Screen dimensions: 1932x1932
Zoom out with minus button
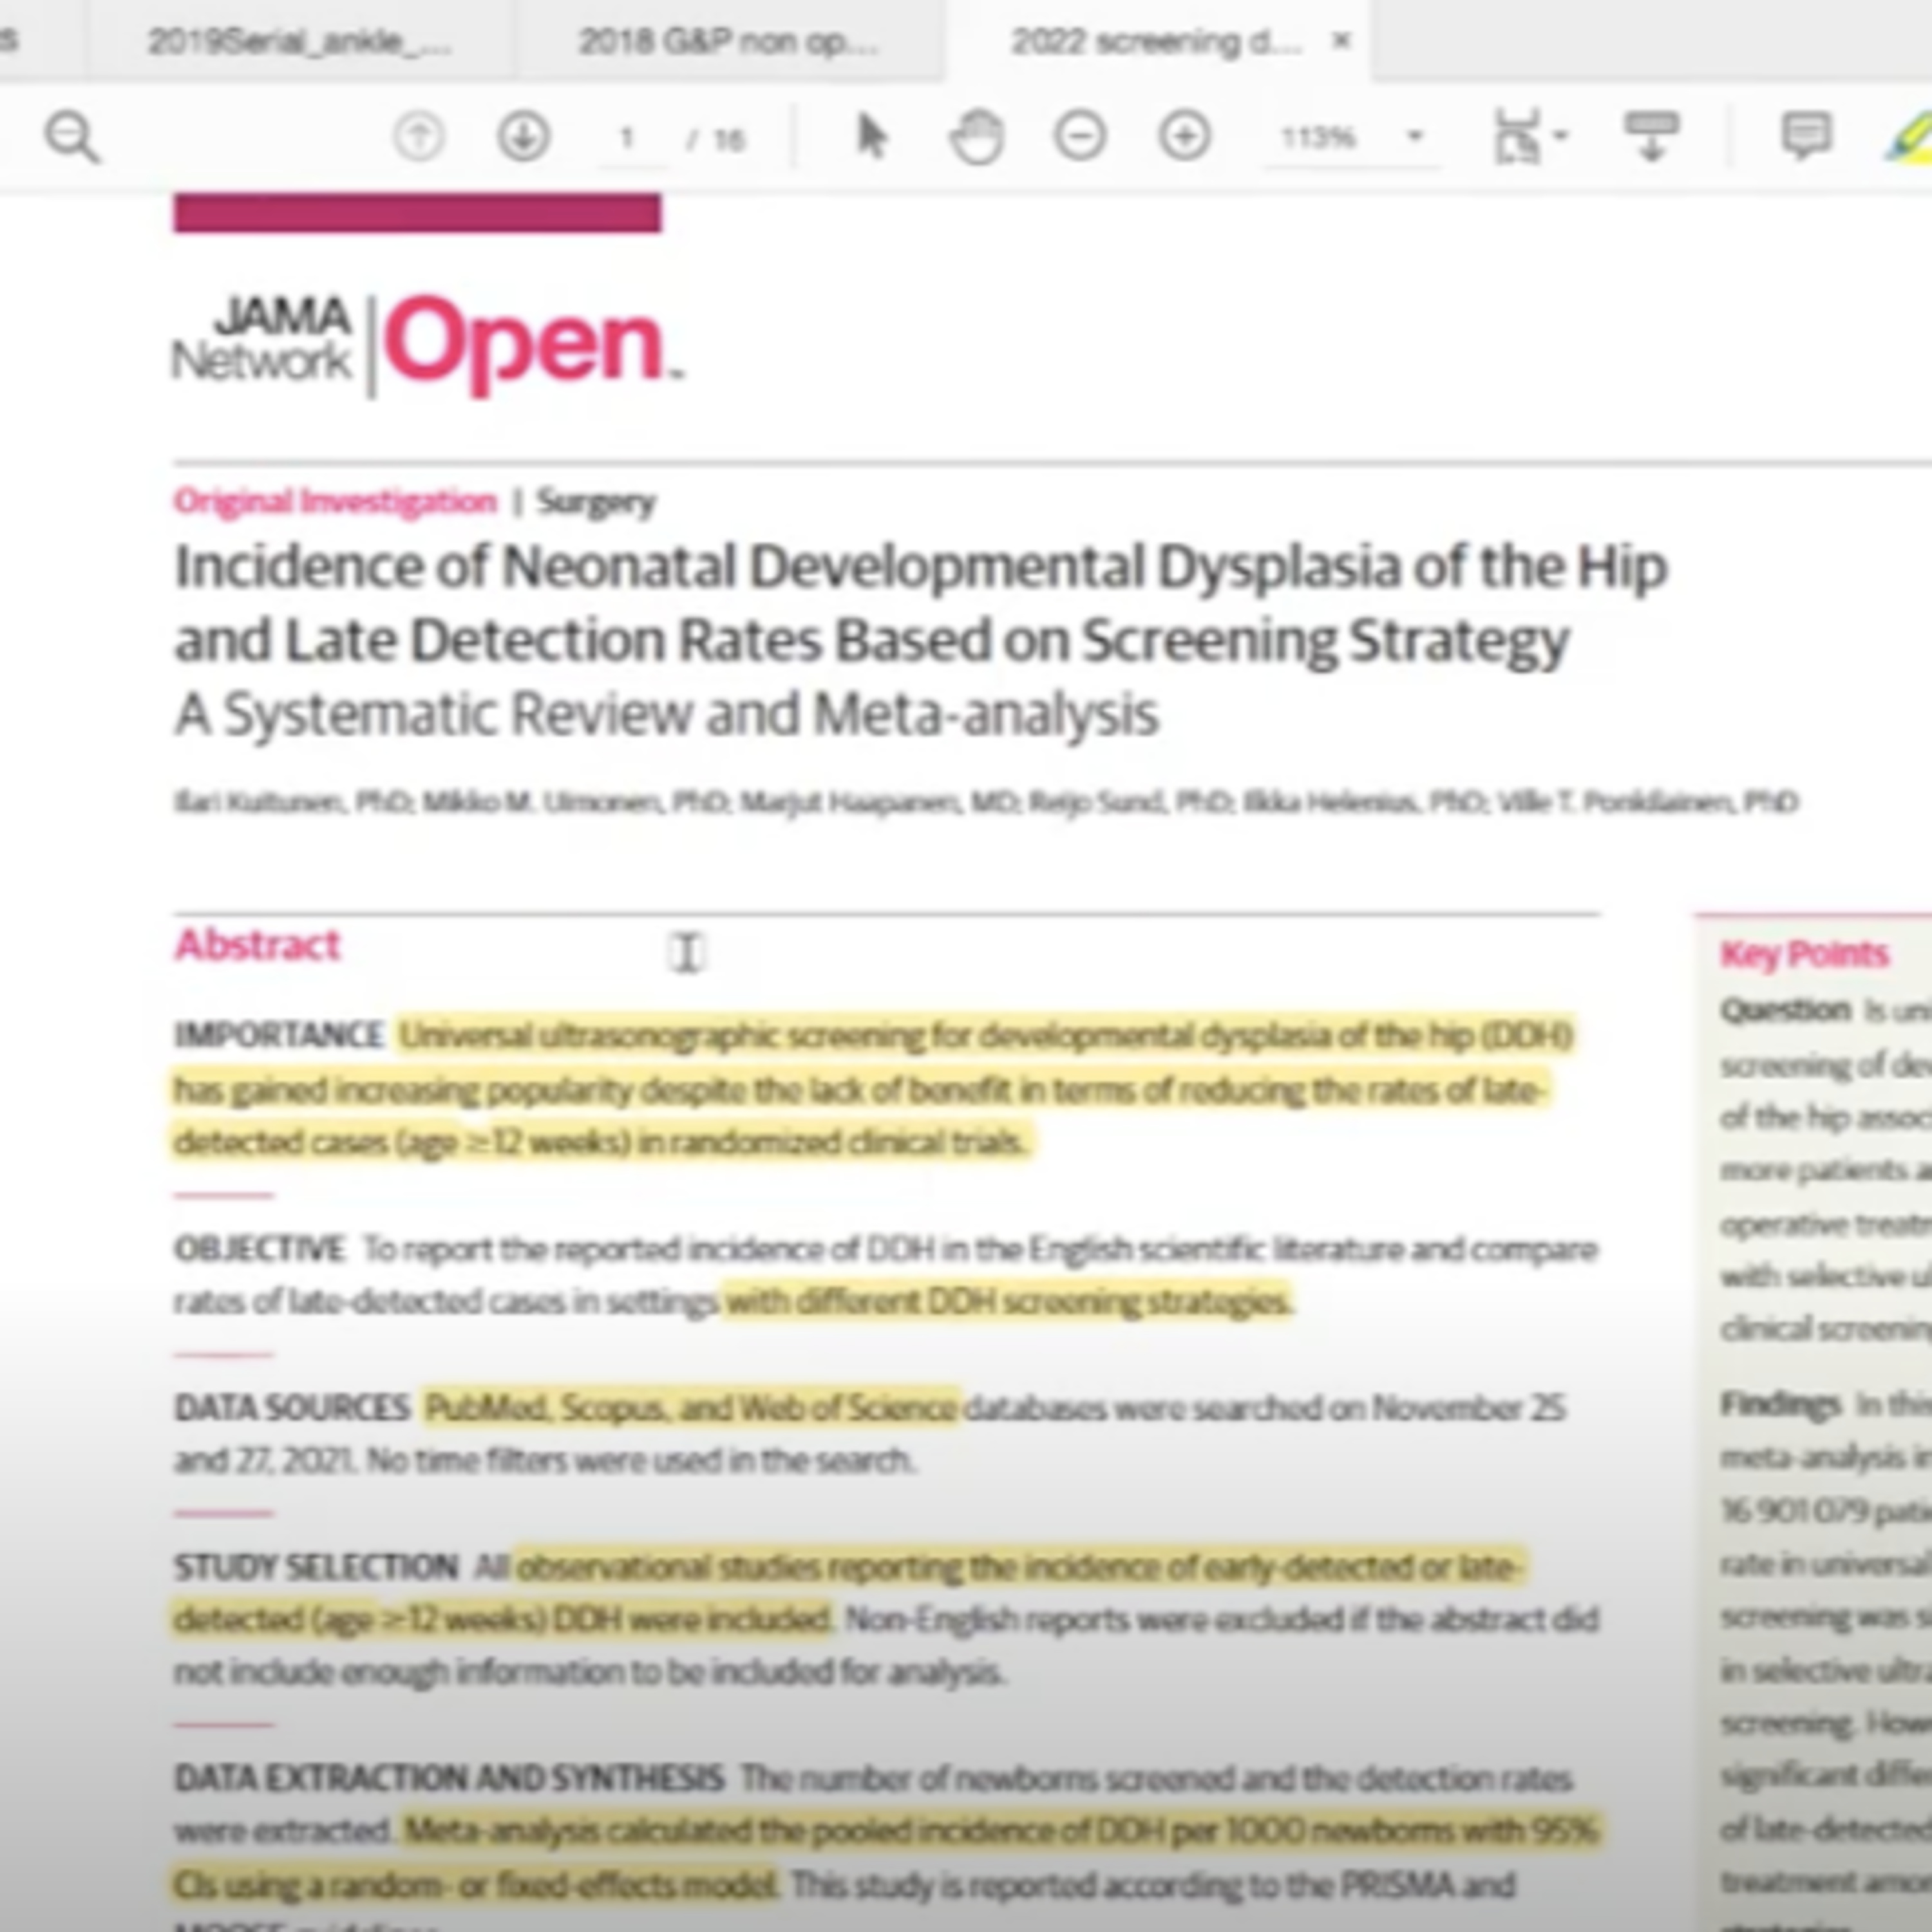click(1080, 136)
